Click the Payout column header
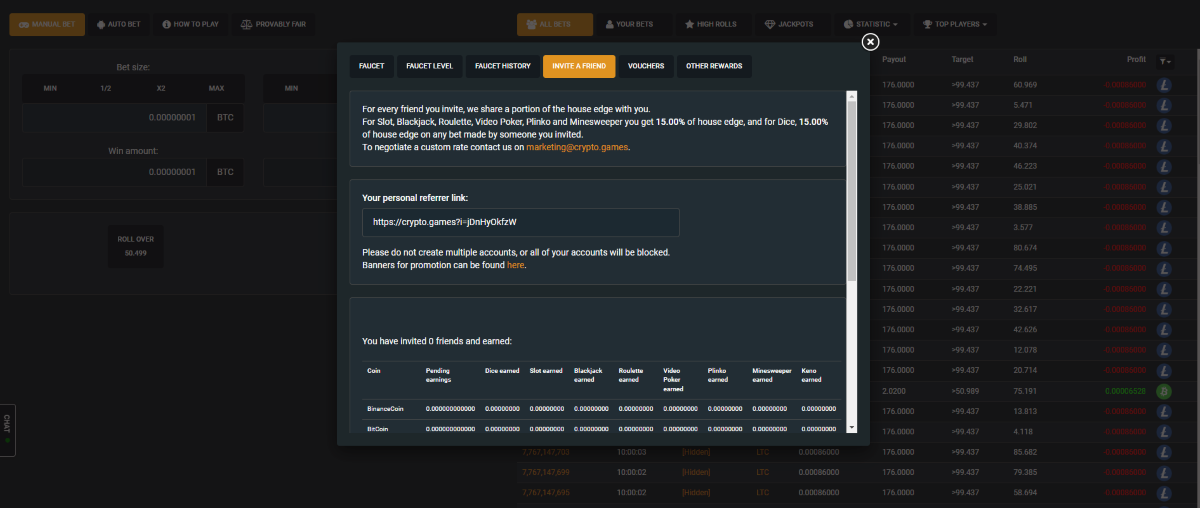Screen dimensions: 1200x508 [x=895, y=59]
